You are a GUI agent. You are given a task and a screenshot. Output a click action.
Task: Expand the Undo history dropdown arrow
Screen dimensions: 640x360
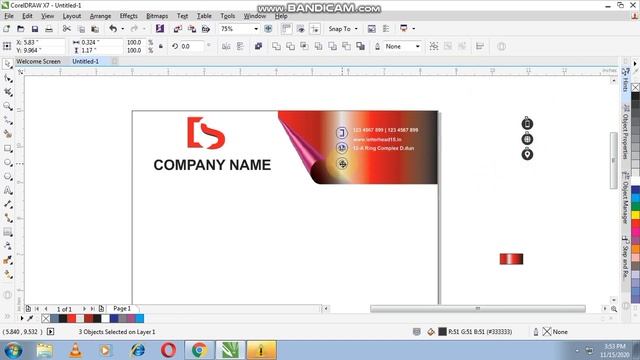122,29
